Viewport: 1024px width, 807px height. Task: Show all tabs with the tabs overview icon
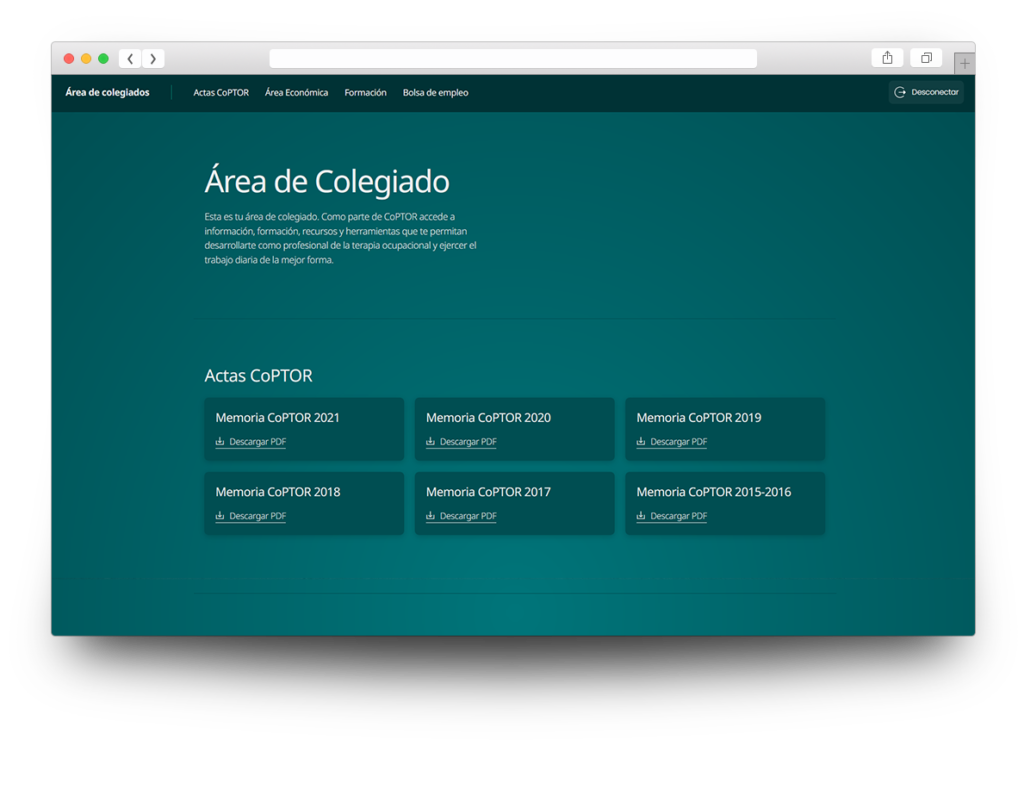926,58
